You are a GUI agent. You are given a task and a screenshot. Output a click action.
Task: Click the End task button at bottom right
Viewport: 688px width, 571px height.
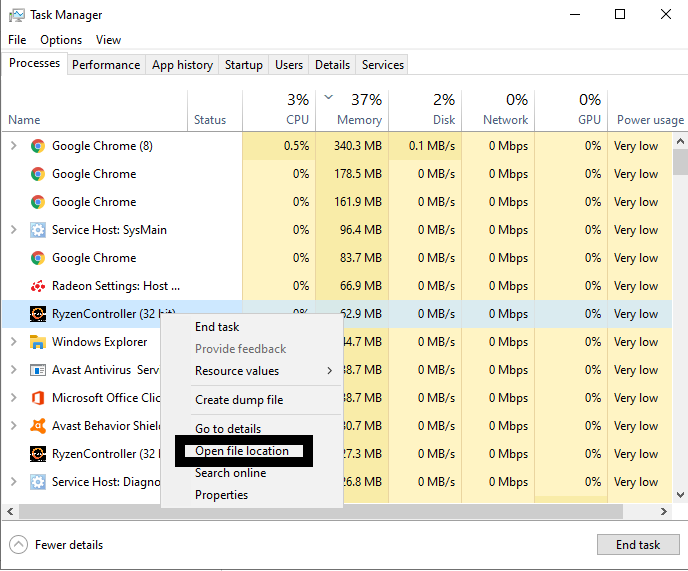pyautogui.click(x=638, y=545)
